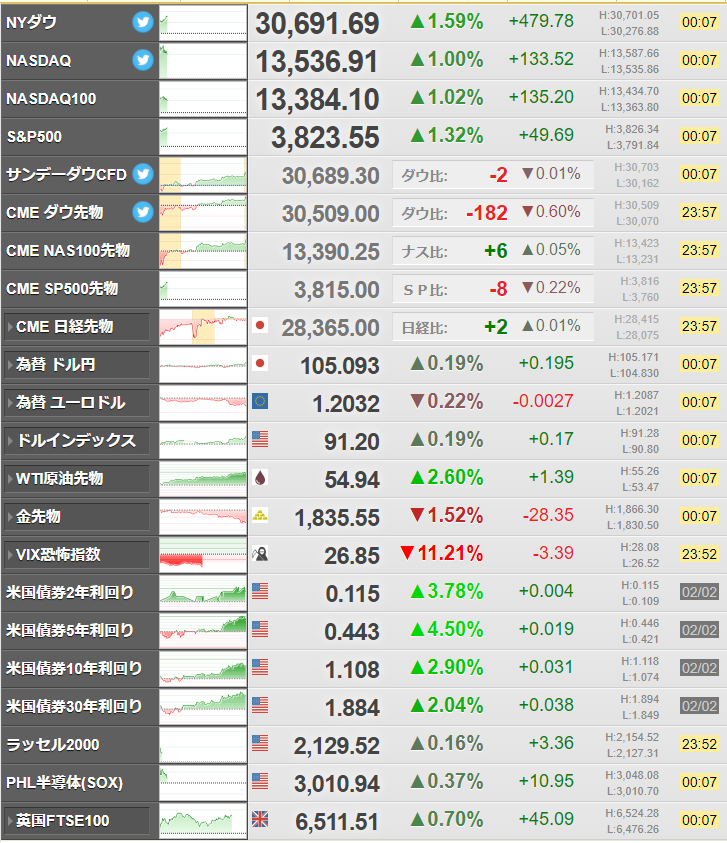Click the NYダウ price 30,691.69
The width and height of the screenshot is (727, 843).
317,24
